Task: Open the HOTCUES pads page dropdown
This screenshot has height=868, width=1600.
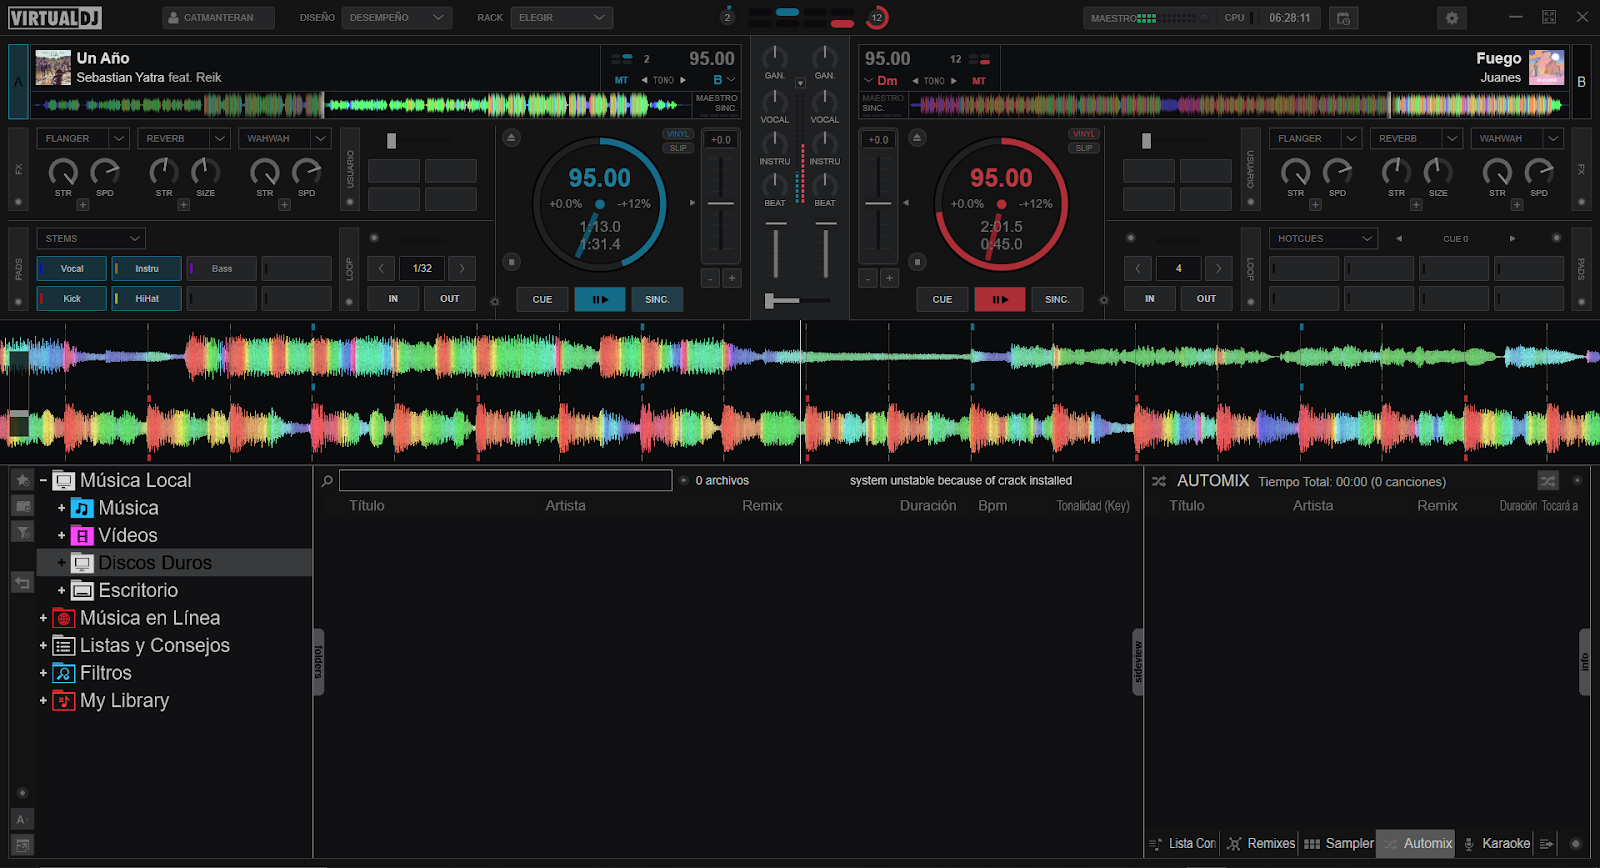Action: 1324,239
